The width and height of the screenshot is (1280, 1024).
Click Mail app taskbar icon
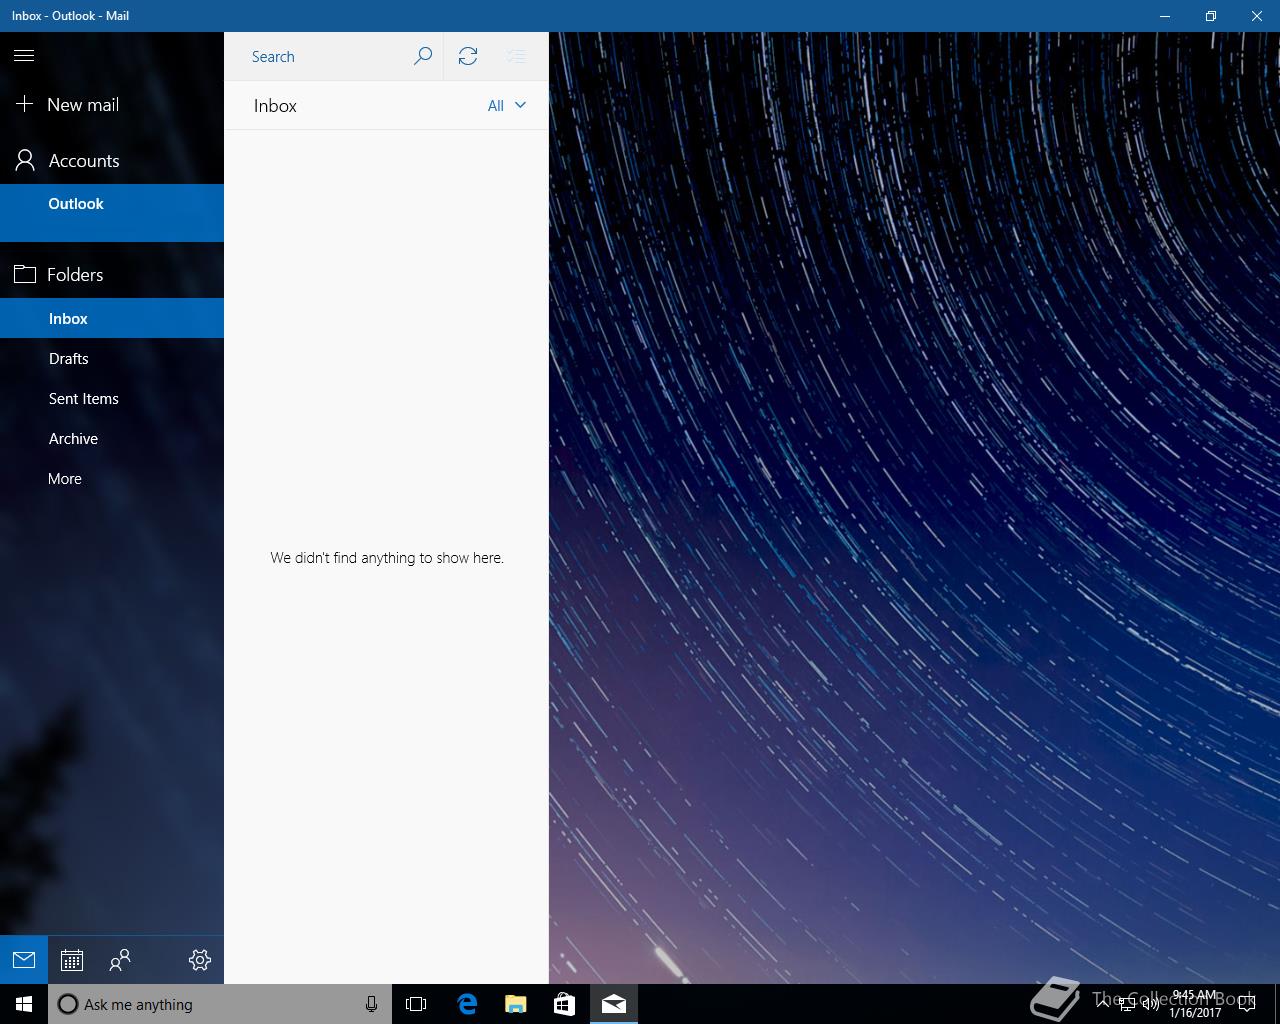click(614, 1004)
